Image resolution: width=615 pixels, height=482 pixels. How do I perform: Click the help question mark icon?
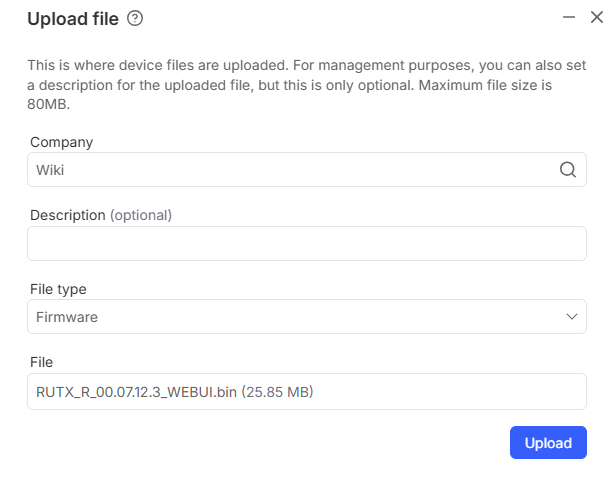click(136, 18)
